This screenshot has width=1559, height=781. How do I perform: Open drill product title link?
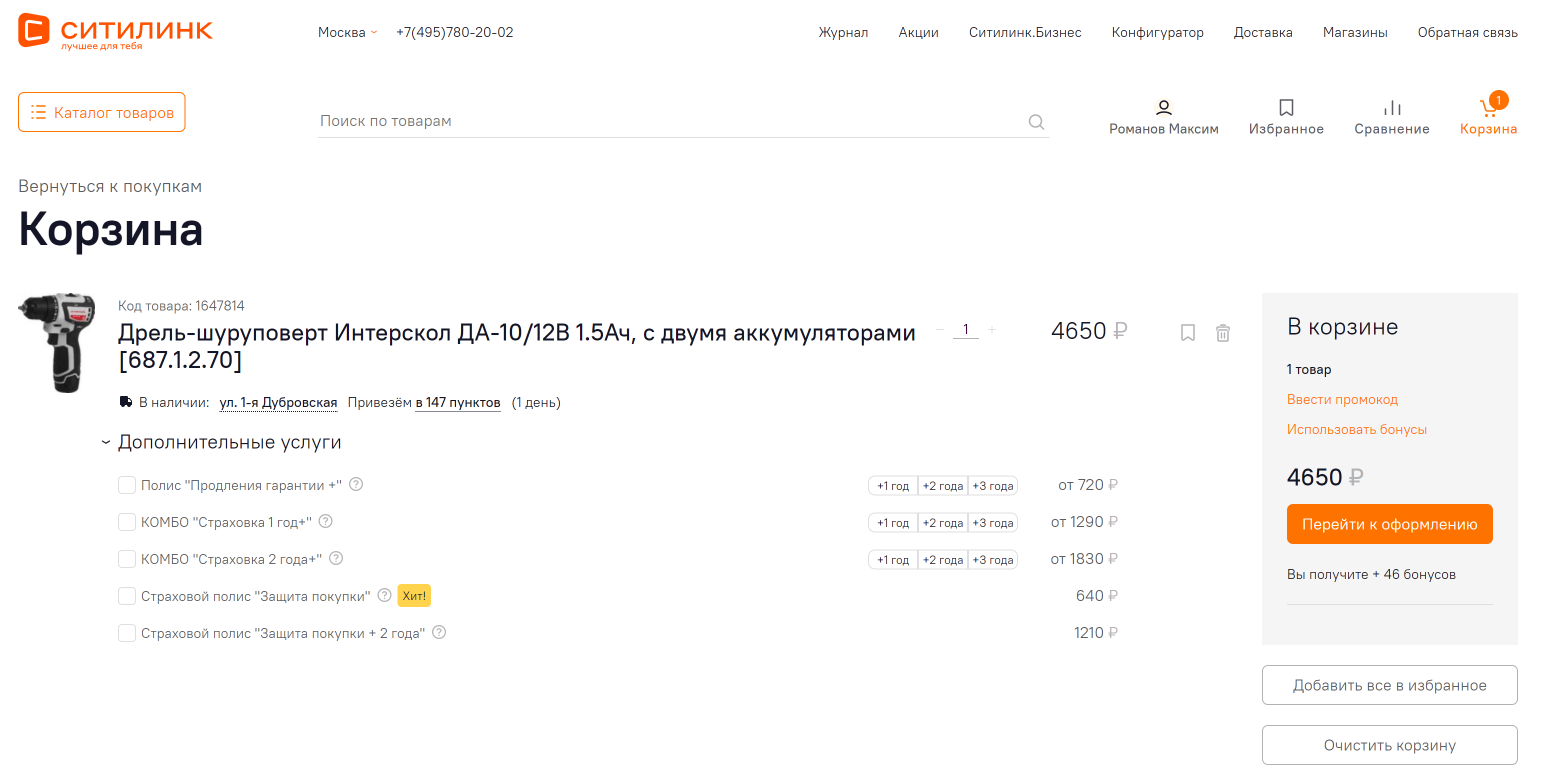(517, 346)
